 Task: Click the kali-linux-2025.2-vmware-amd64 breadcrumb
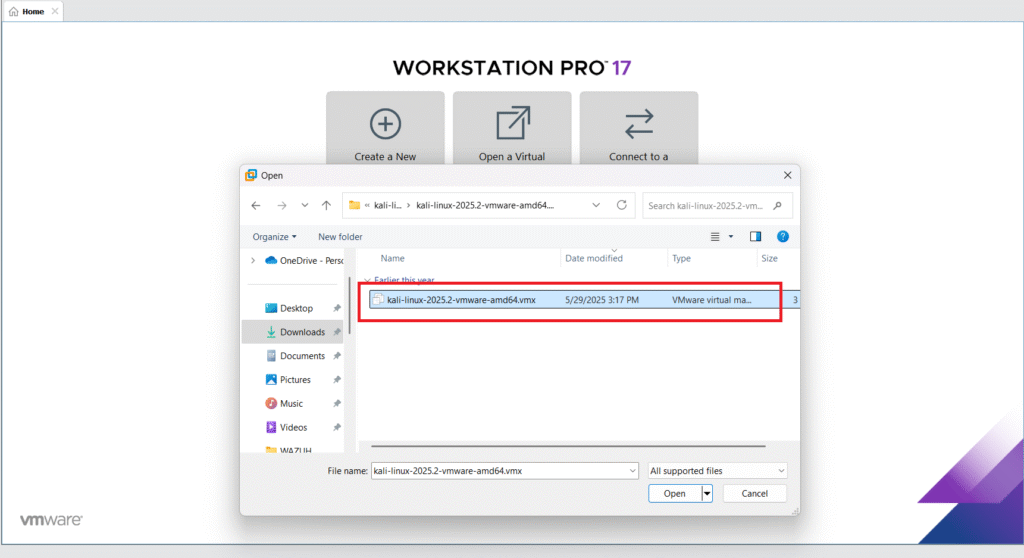485,205
